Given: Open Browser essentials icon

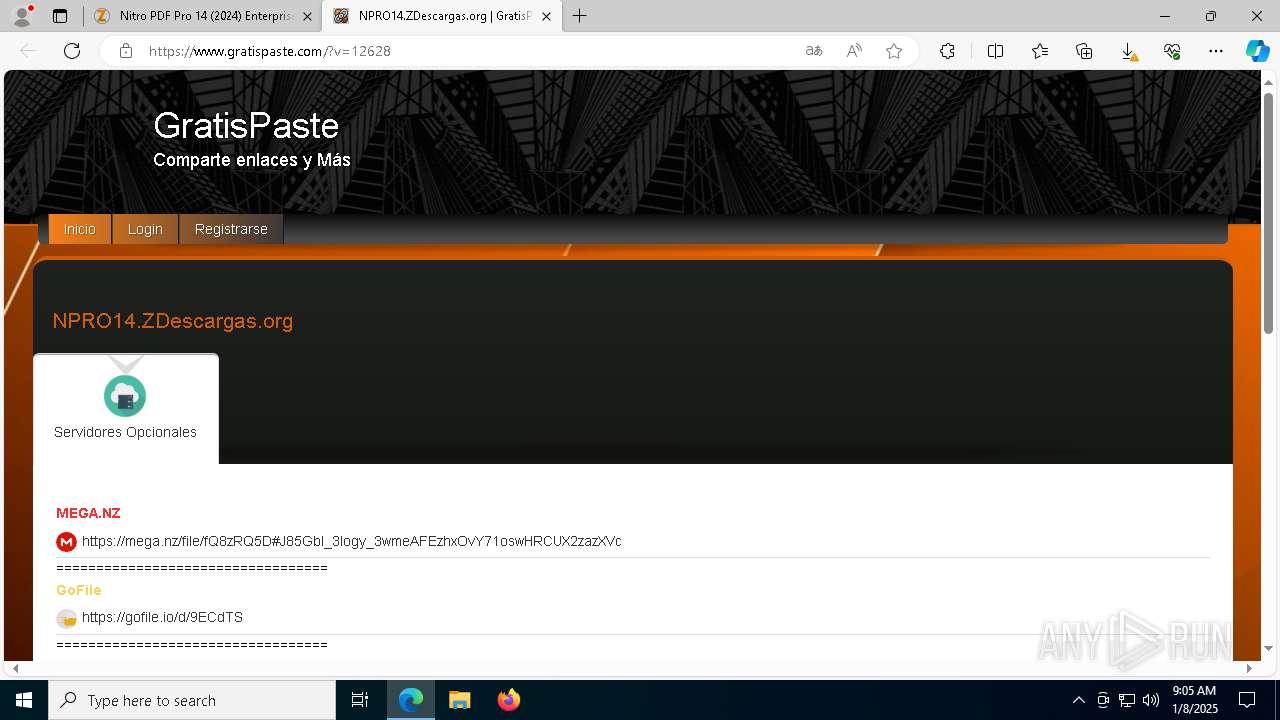Looking at the screenshot, I should pyautogui.click(x=1172, y=51).
